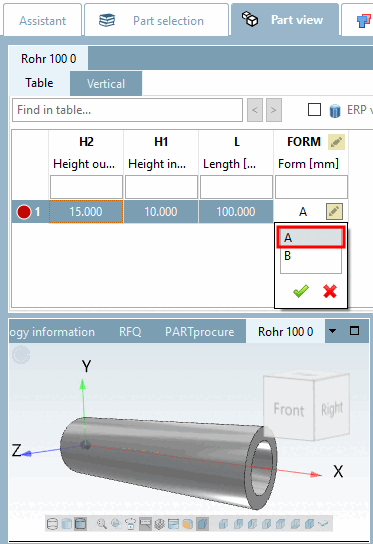This screenshot has height=544, width=373.
Task: Select the FORM column header
Action: pyautogui.click(x=304, y=142)
